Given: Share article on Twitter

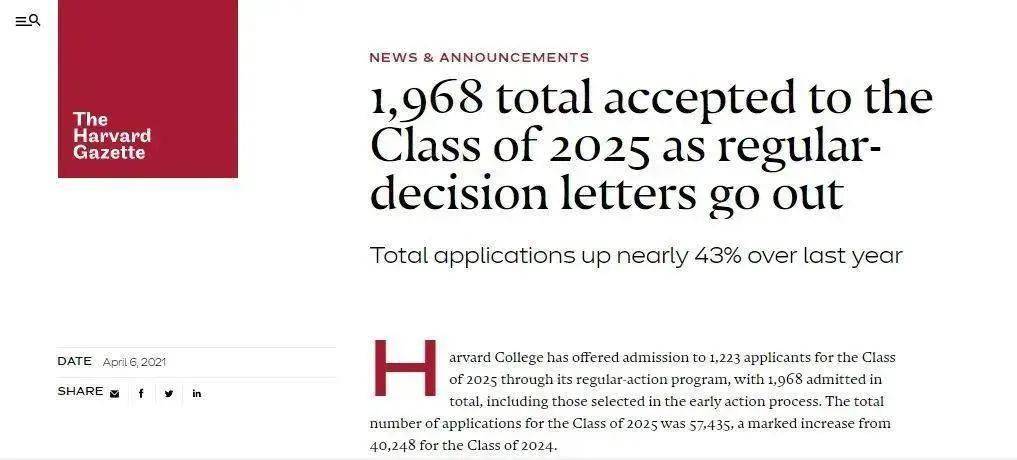Looking at the screenshot, I should [x=169, y=393].
